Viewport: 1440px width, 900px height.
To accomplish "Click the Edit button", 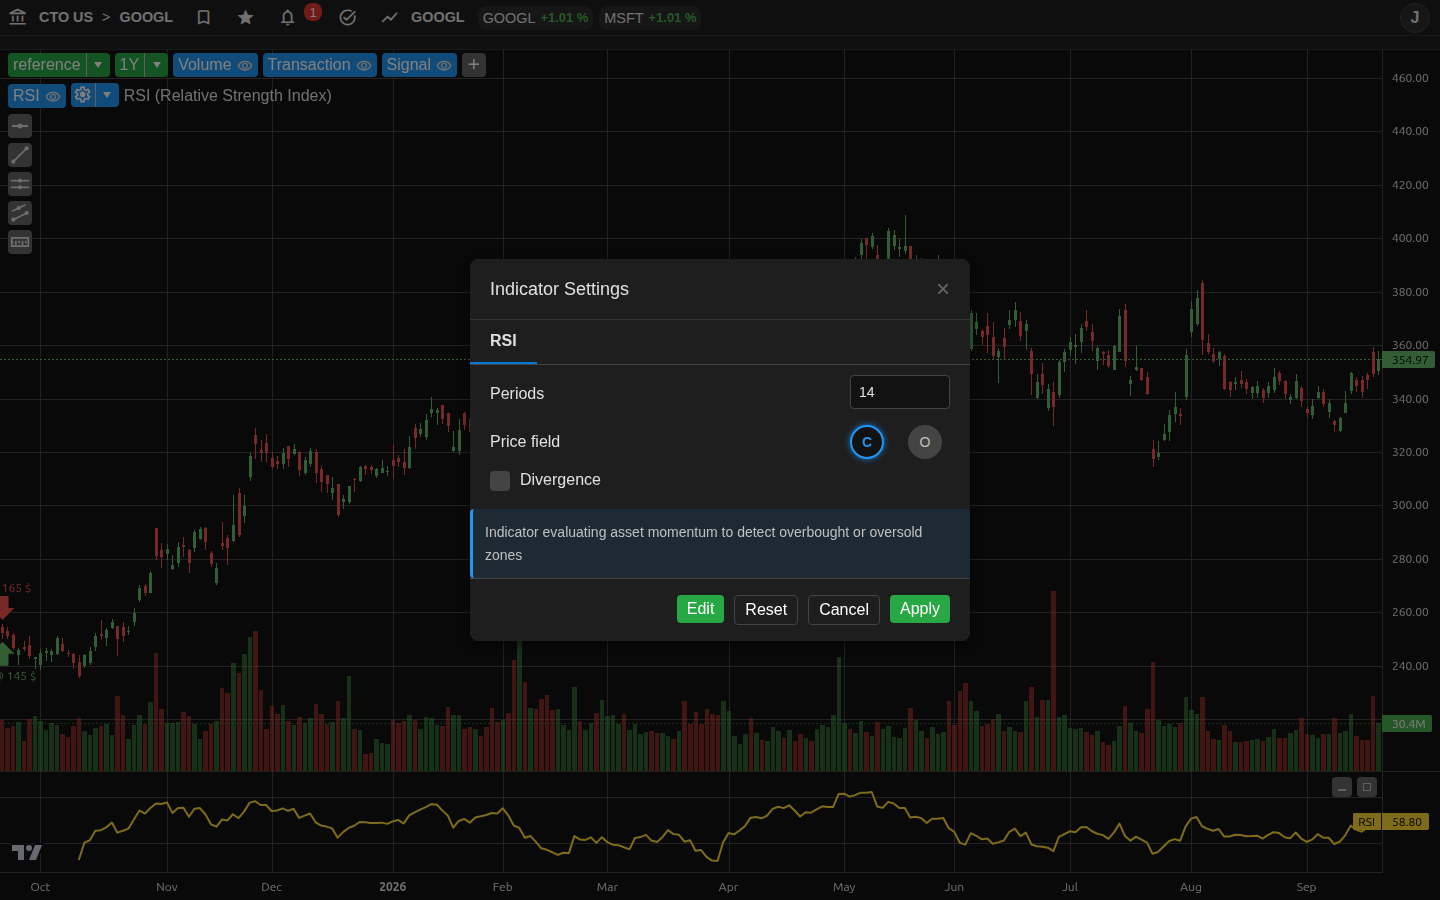I will pos(700,609).
